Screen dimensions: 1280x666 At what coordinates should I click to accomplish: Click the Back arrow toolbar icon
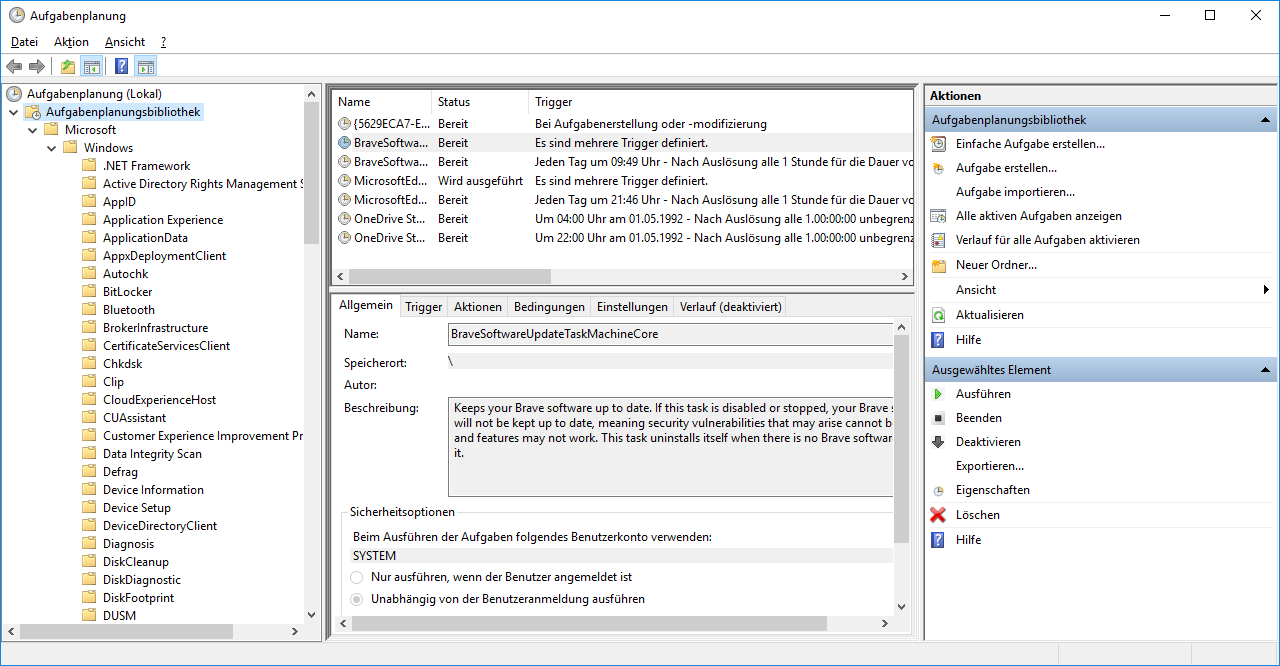point(14,67)
